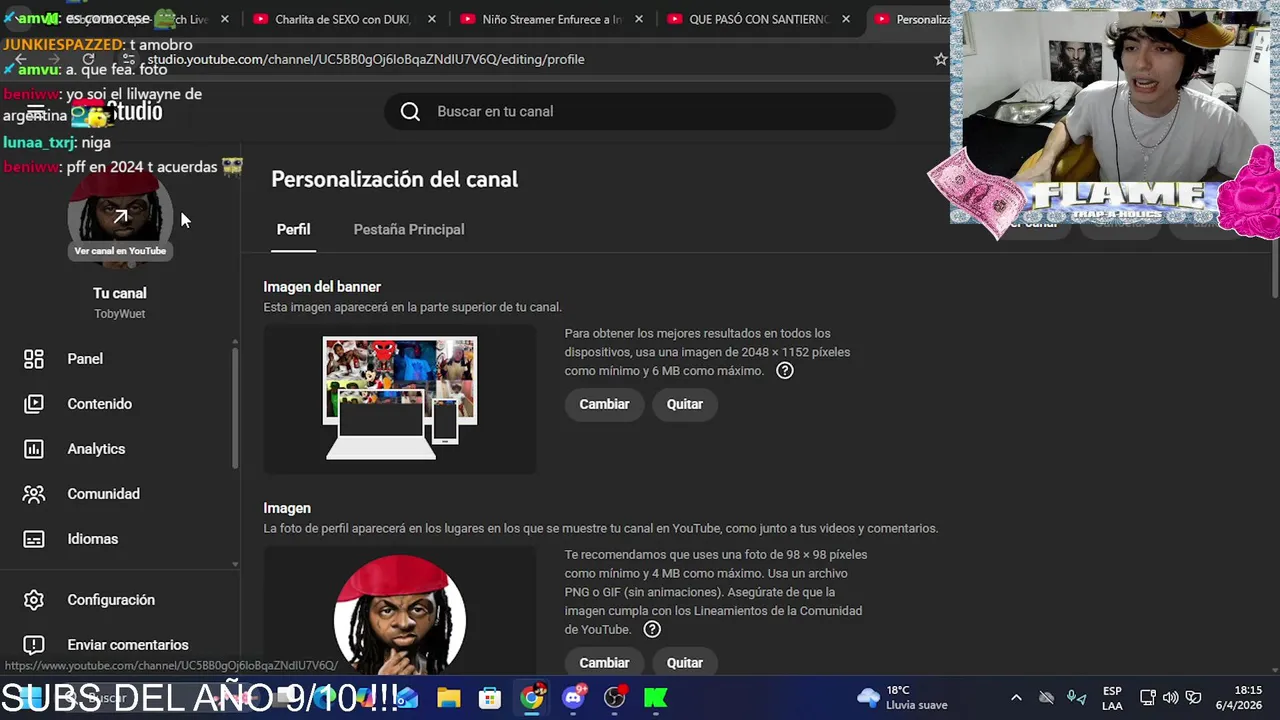
Task: Click the Buscar en tu canal search field
Action: pyautogui.click(x=640, y=111)
